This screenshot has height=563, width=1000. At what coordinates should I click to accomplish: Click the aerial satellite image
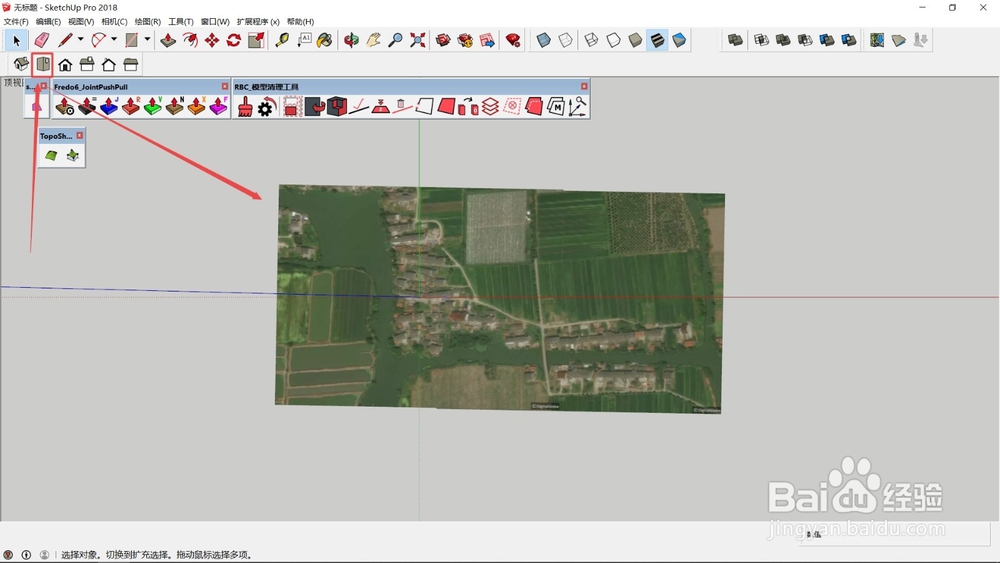pos(499,298)
